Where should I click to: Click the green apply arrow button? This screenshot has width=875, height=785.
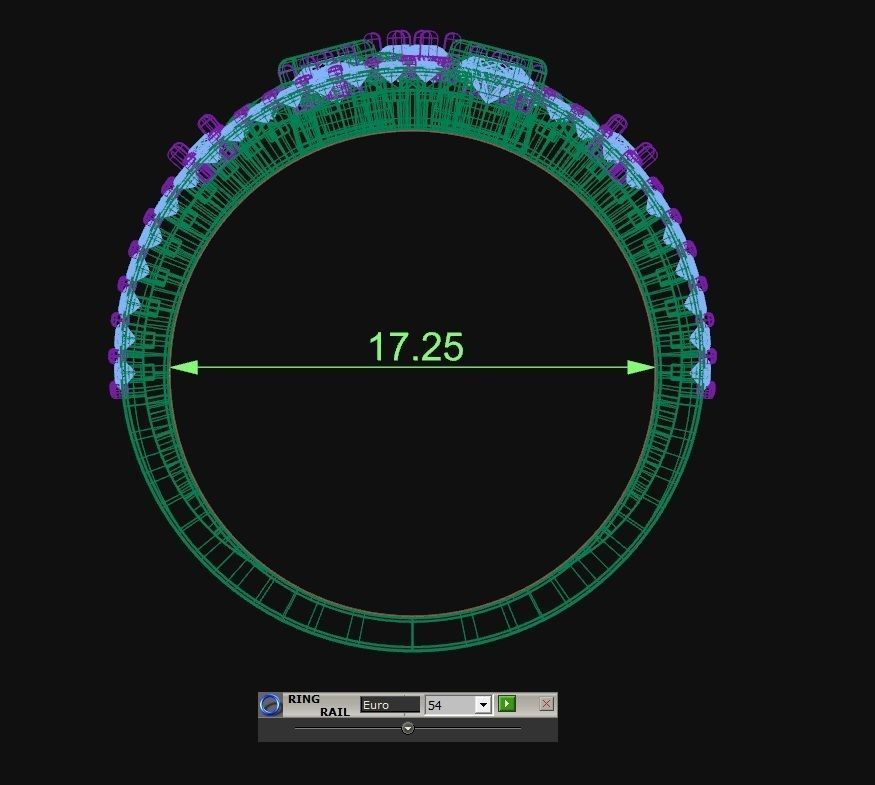click(507, 704)
